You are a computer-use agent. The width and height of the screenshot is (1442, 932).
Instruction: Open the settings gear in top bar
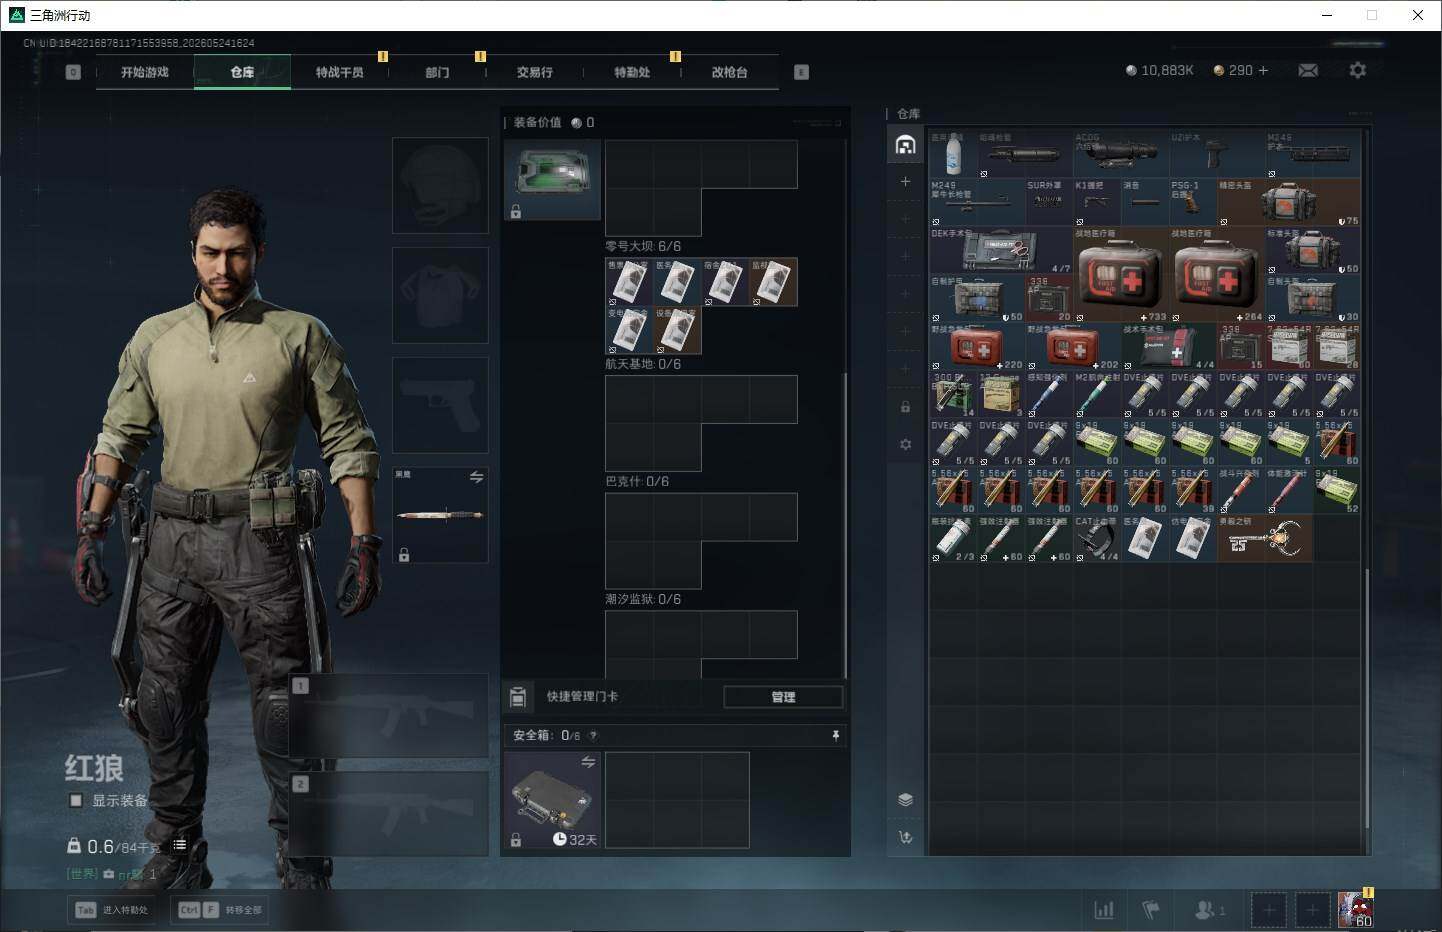pyautogui.click(x=1357, y=70)
